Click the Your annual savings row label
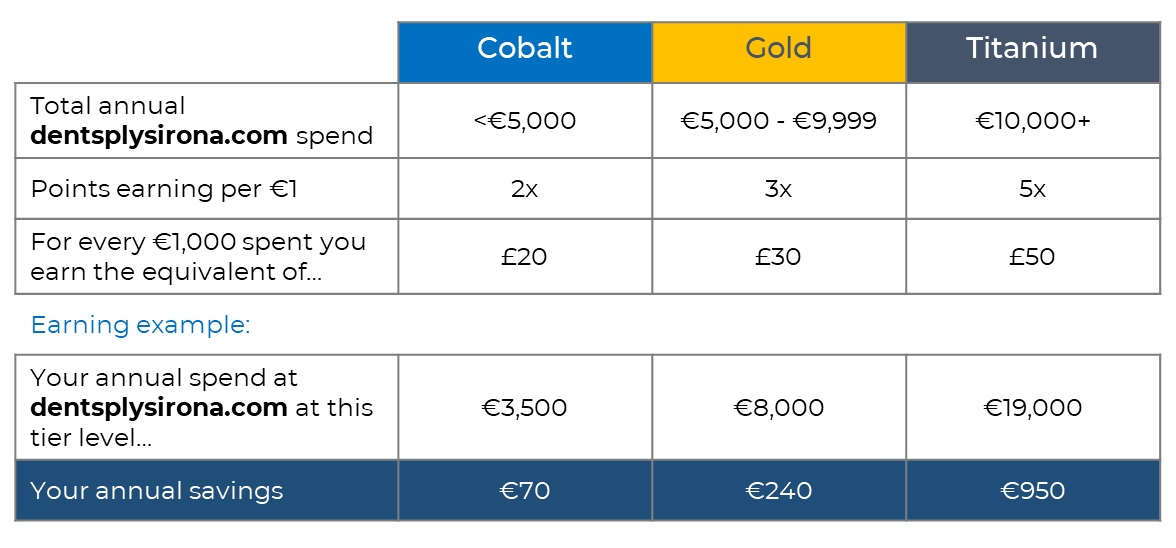This screenshot has width=1176, height=548. (157, 491)
